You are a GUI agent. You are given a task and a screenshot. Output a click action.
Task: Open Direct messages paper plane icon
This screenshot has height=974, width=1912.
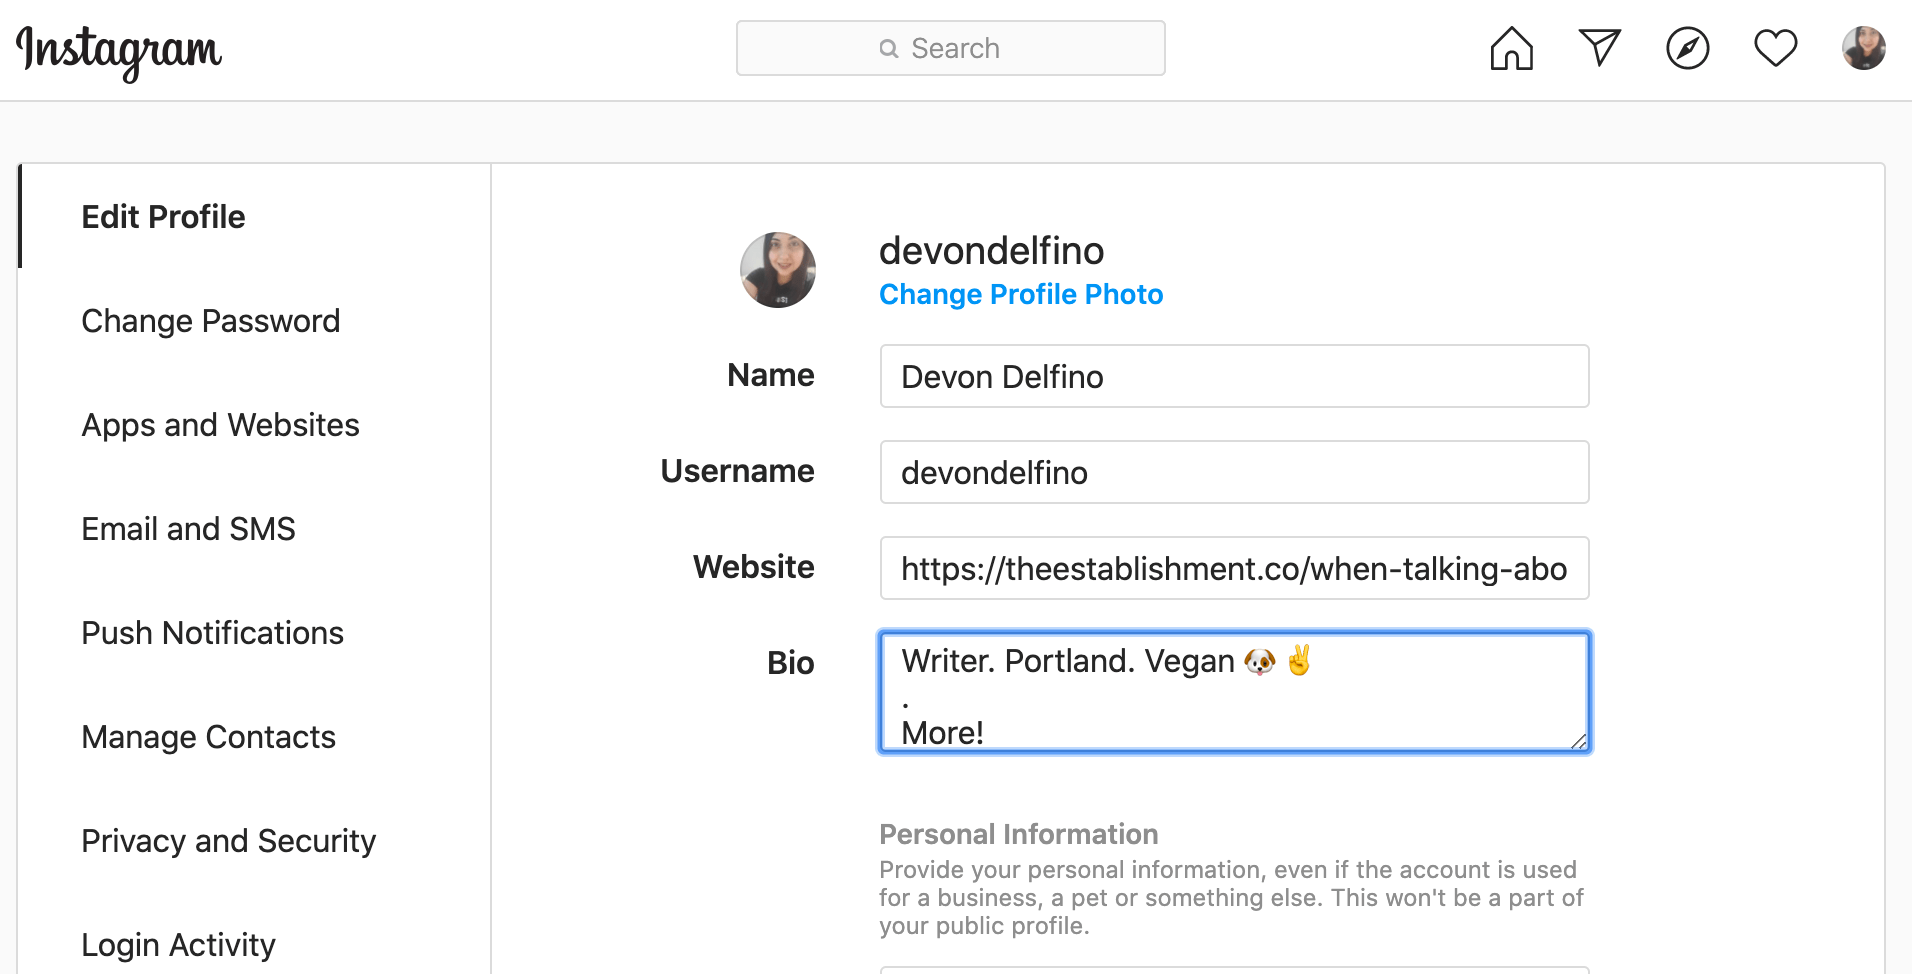point(1599,47)
